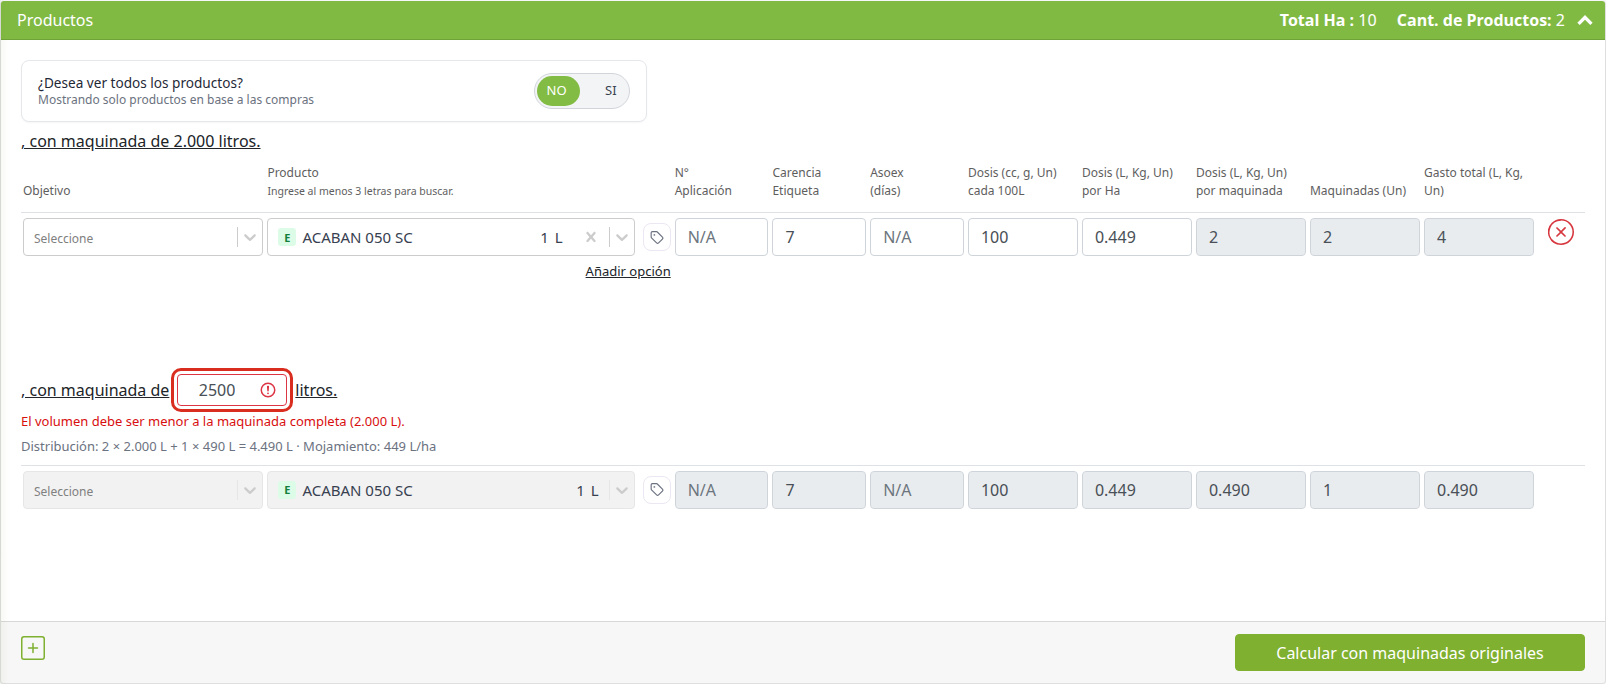Click the Dosis cada 100L field first row
Viewport: 1606px width, 684px height.
[1022, 237]
